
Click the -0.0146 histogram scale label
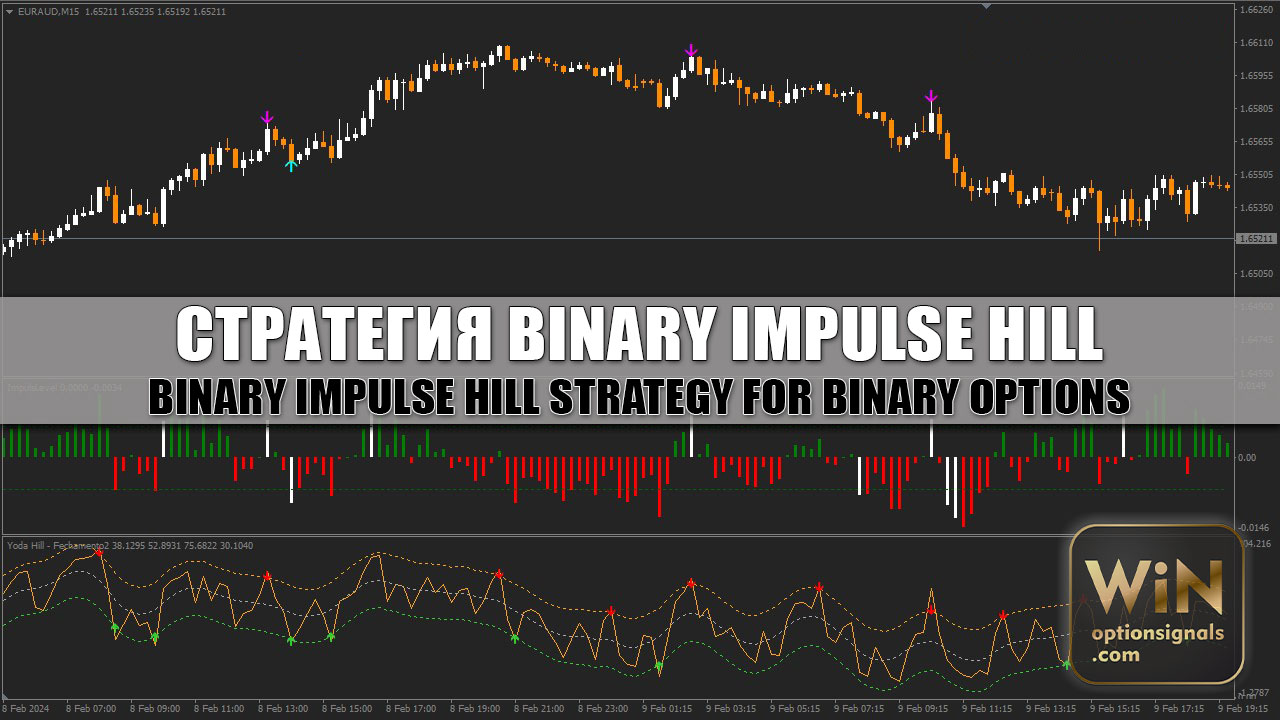1254,527
